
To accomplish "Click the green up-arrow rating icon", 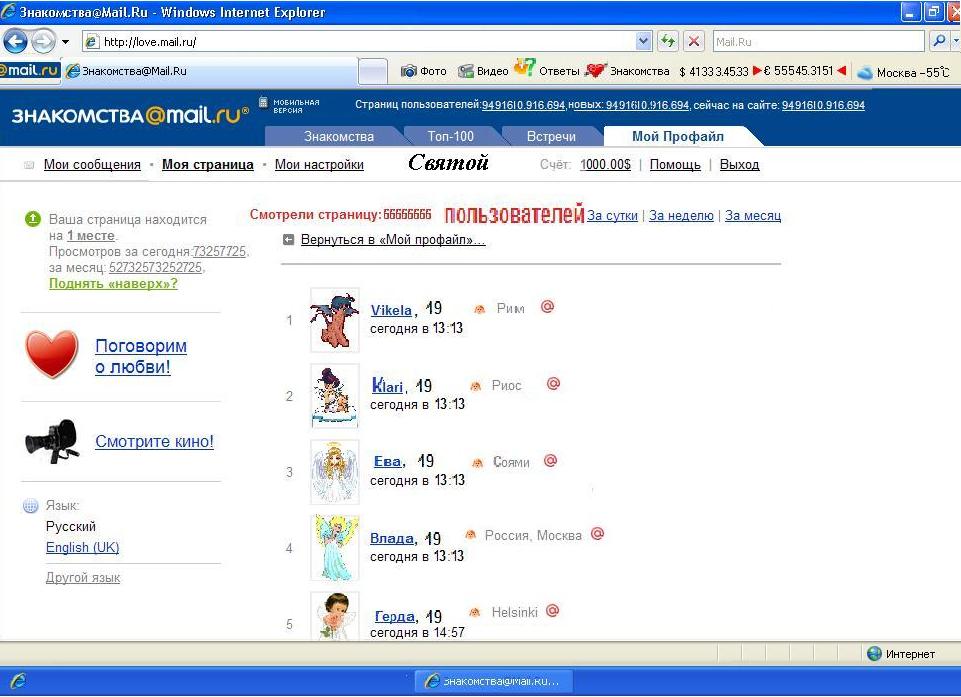I will pos(33,219).
